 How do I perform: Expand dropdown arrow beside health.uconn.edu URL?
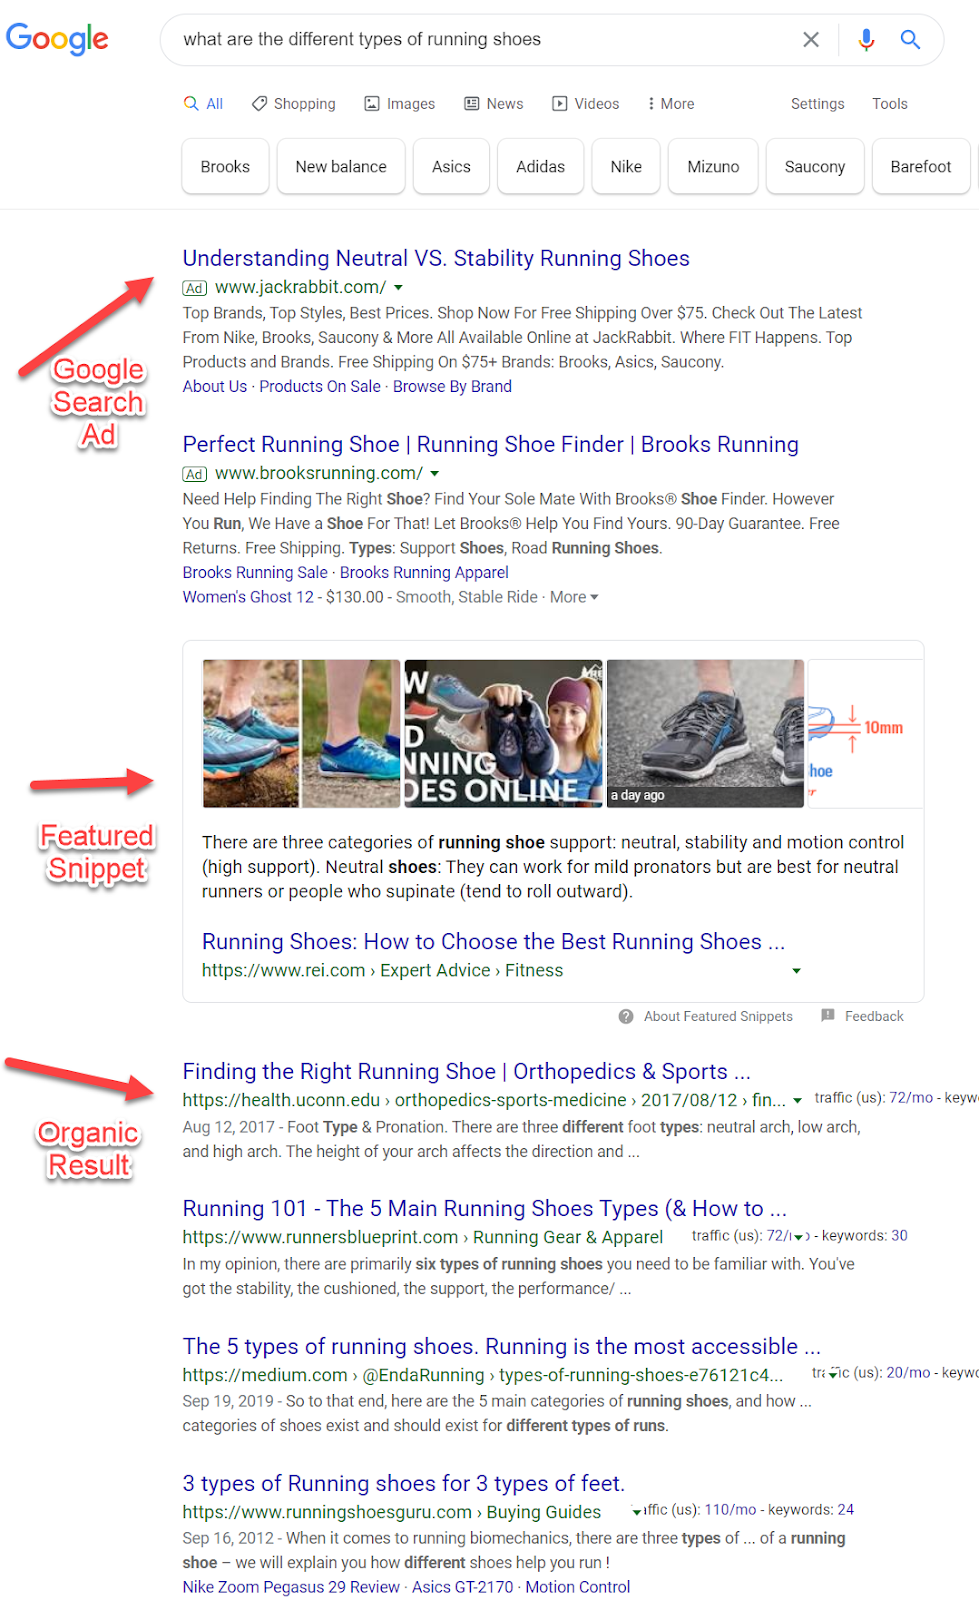(x=797, y=1101)
